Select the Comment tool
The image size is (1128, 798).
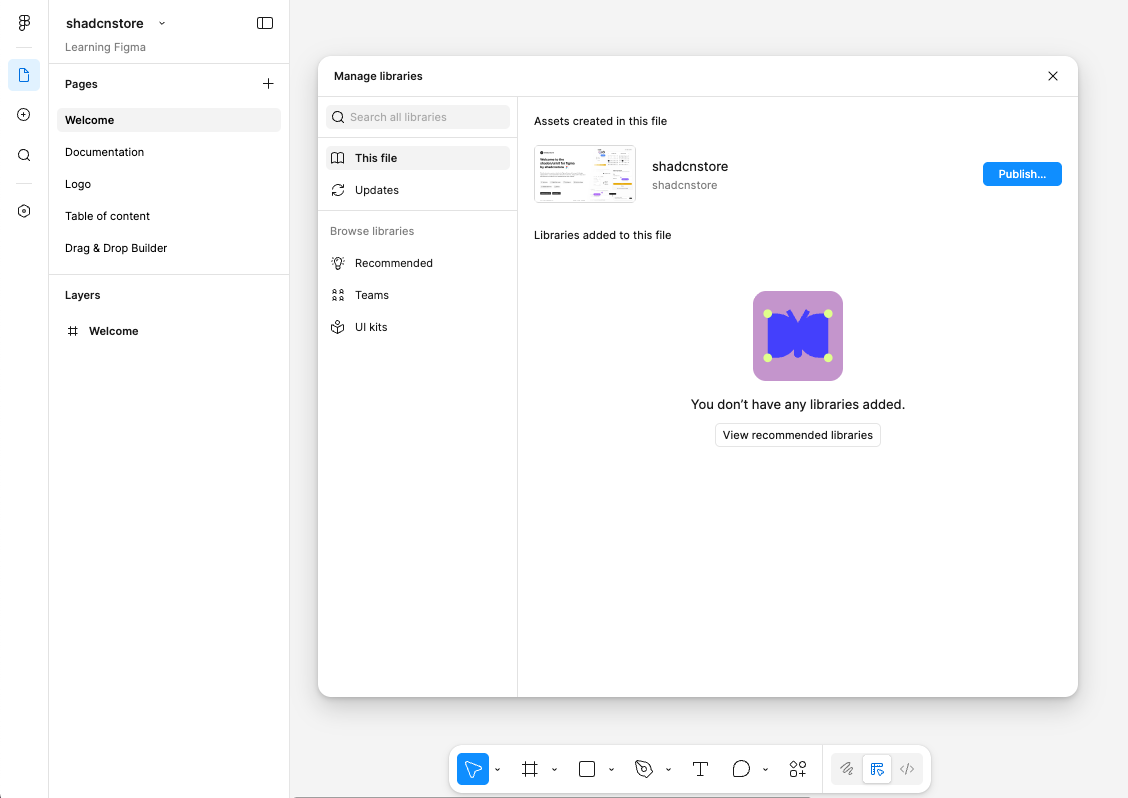(x=741, y=769)
